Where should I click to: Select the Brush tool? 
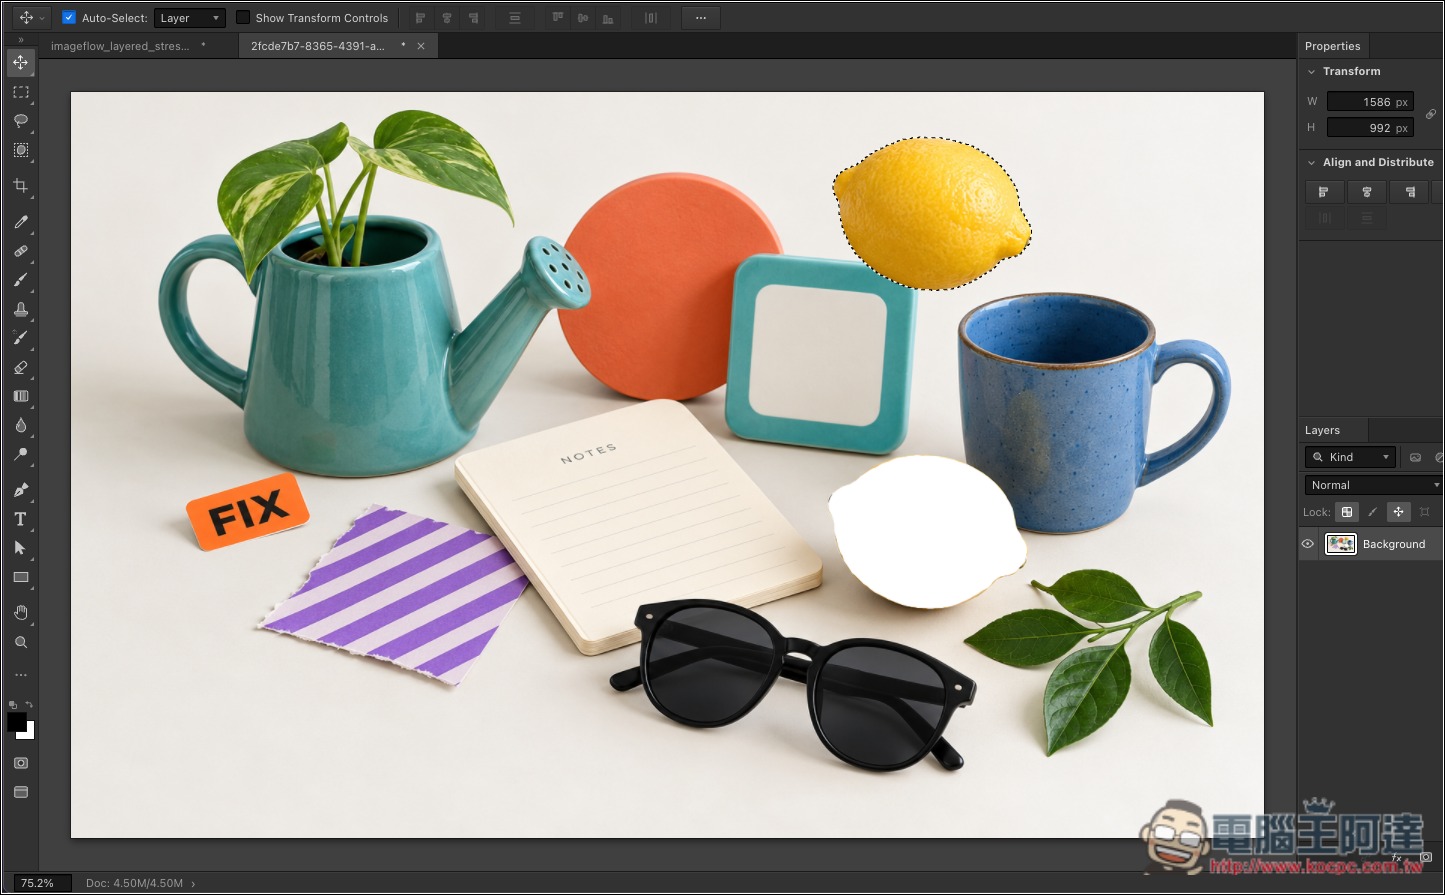(20, 280)
